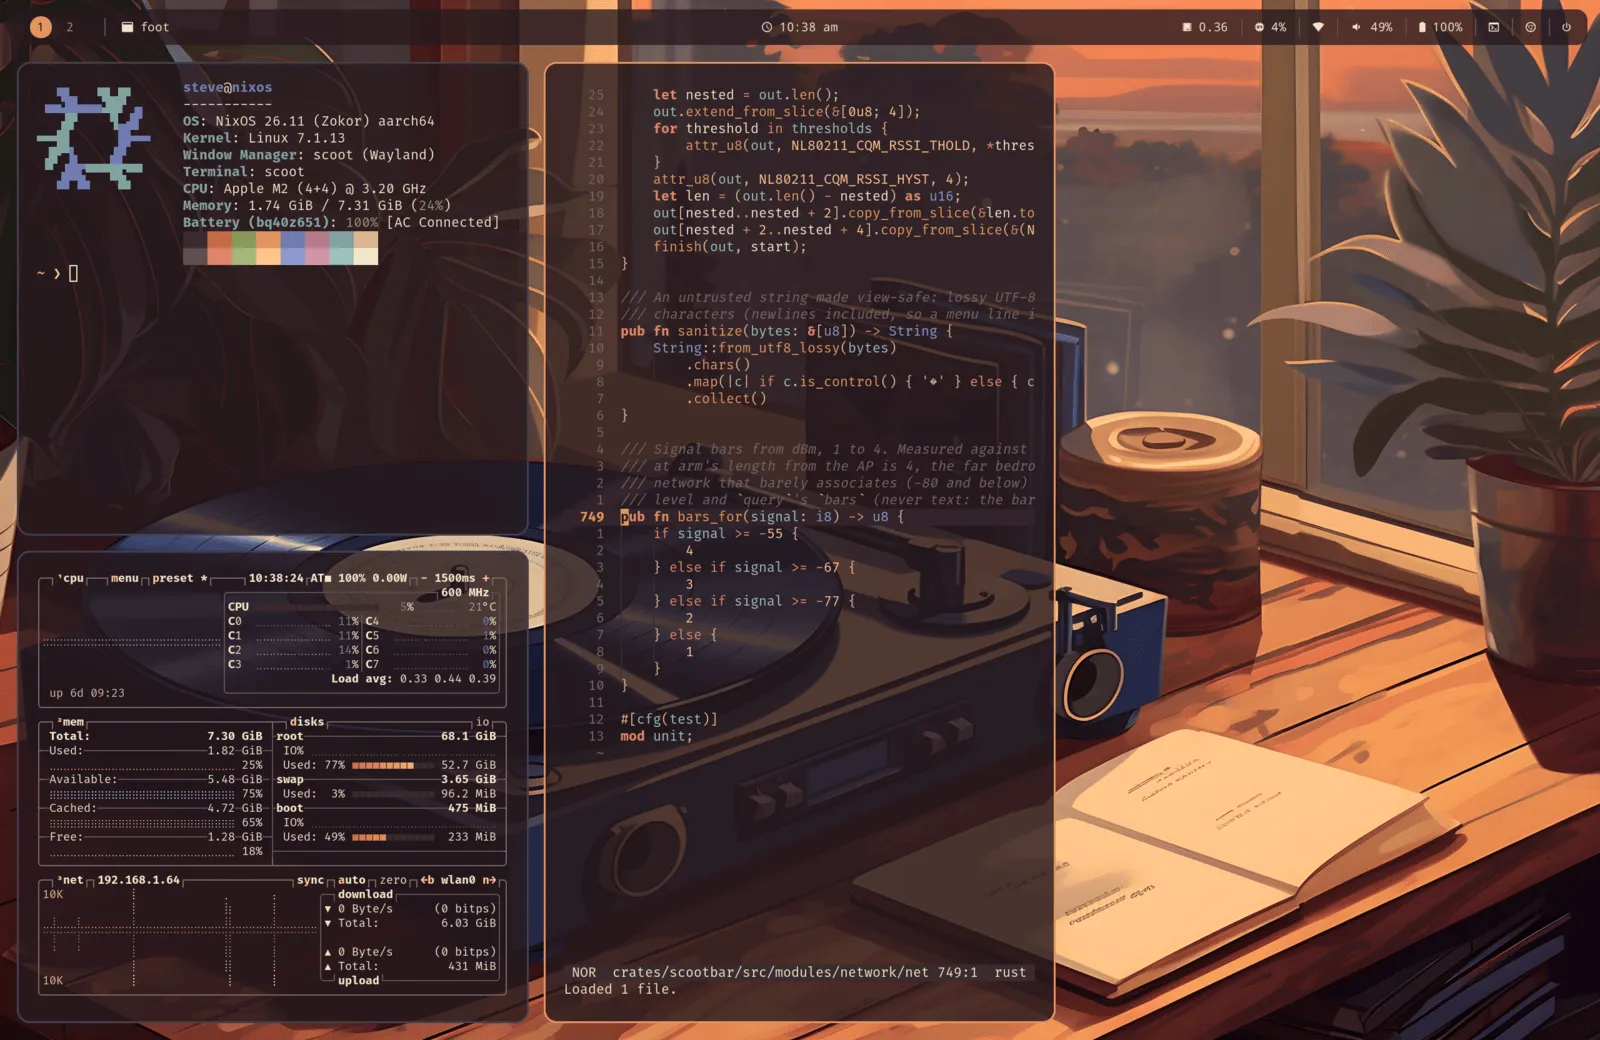Click line 749 pub fn bars_for
The width and height of the screenshot is (1600, 1040).
click(x=762, y=517)
